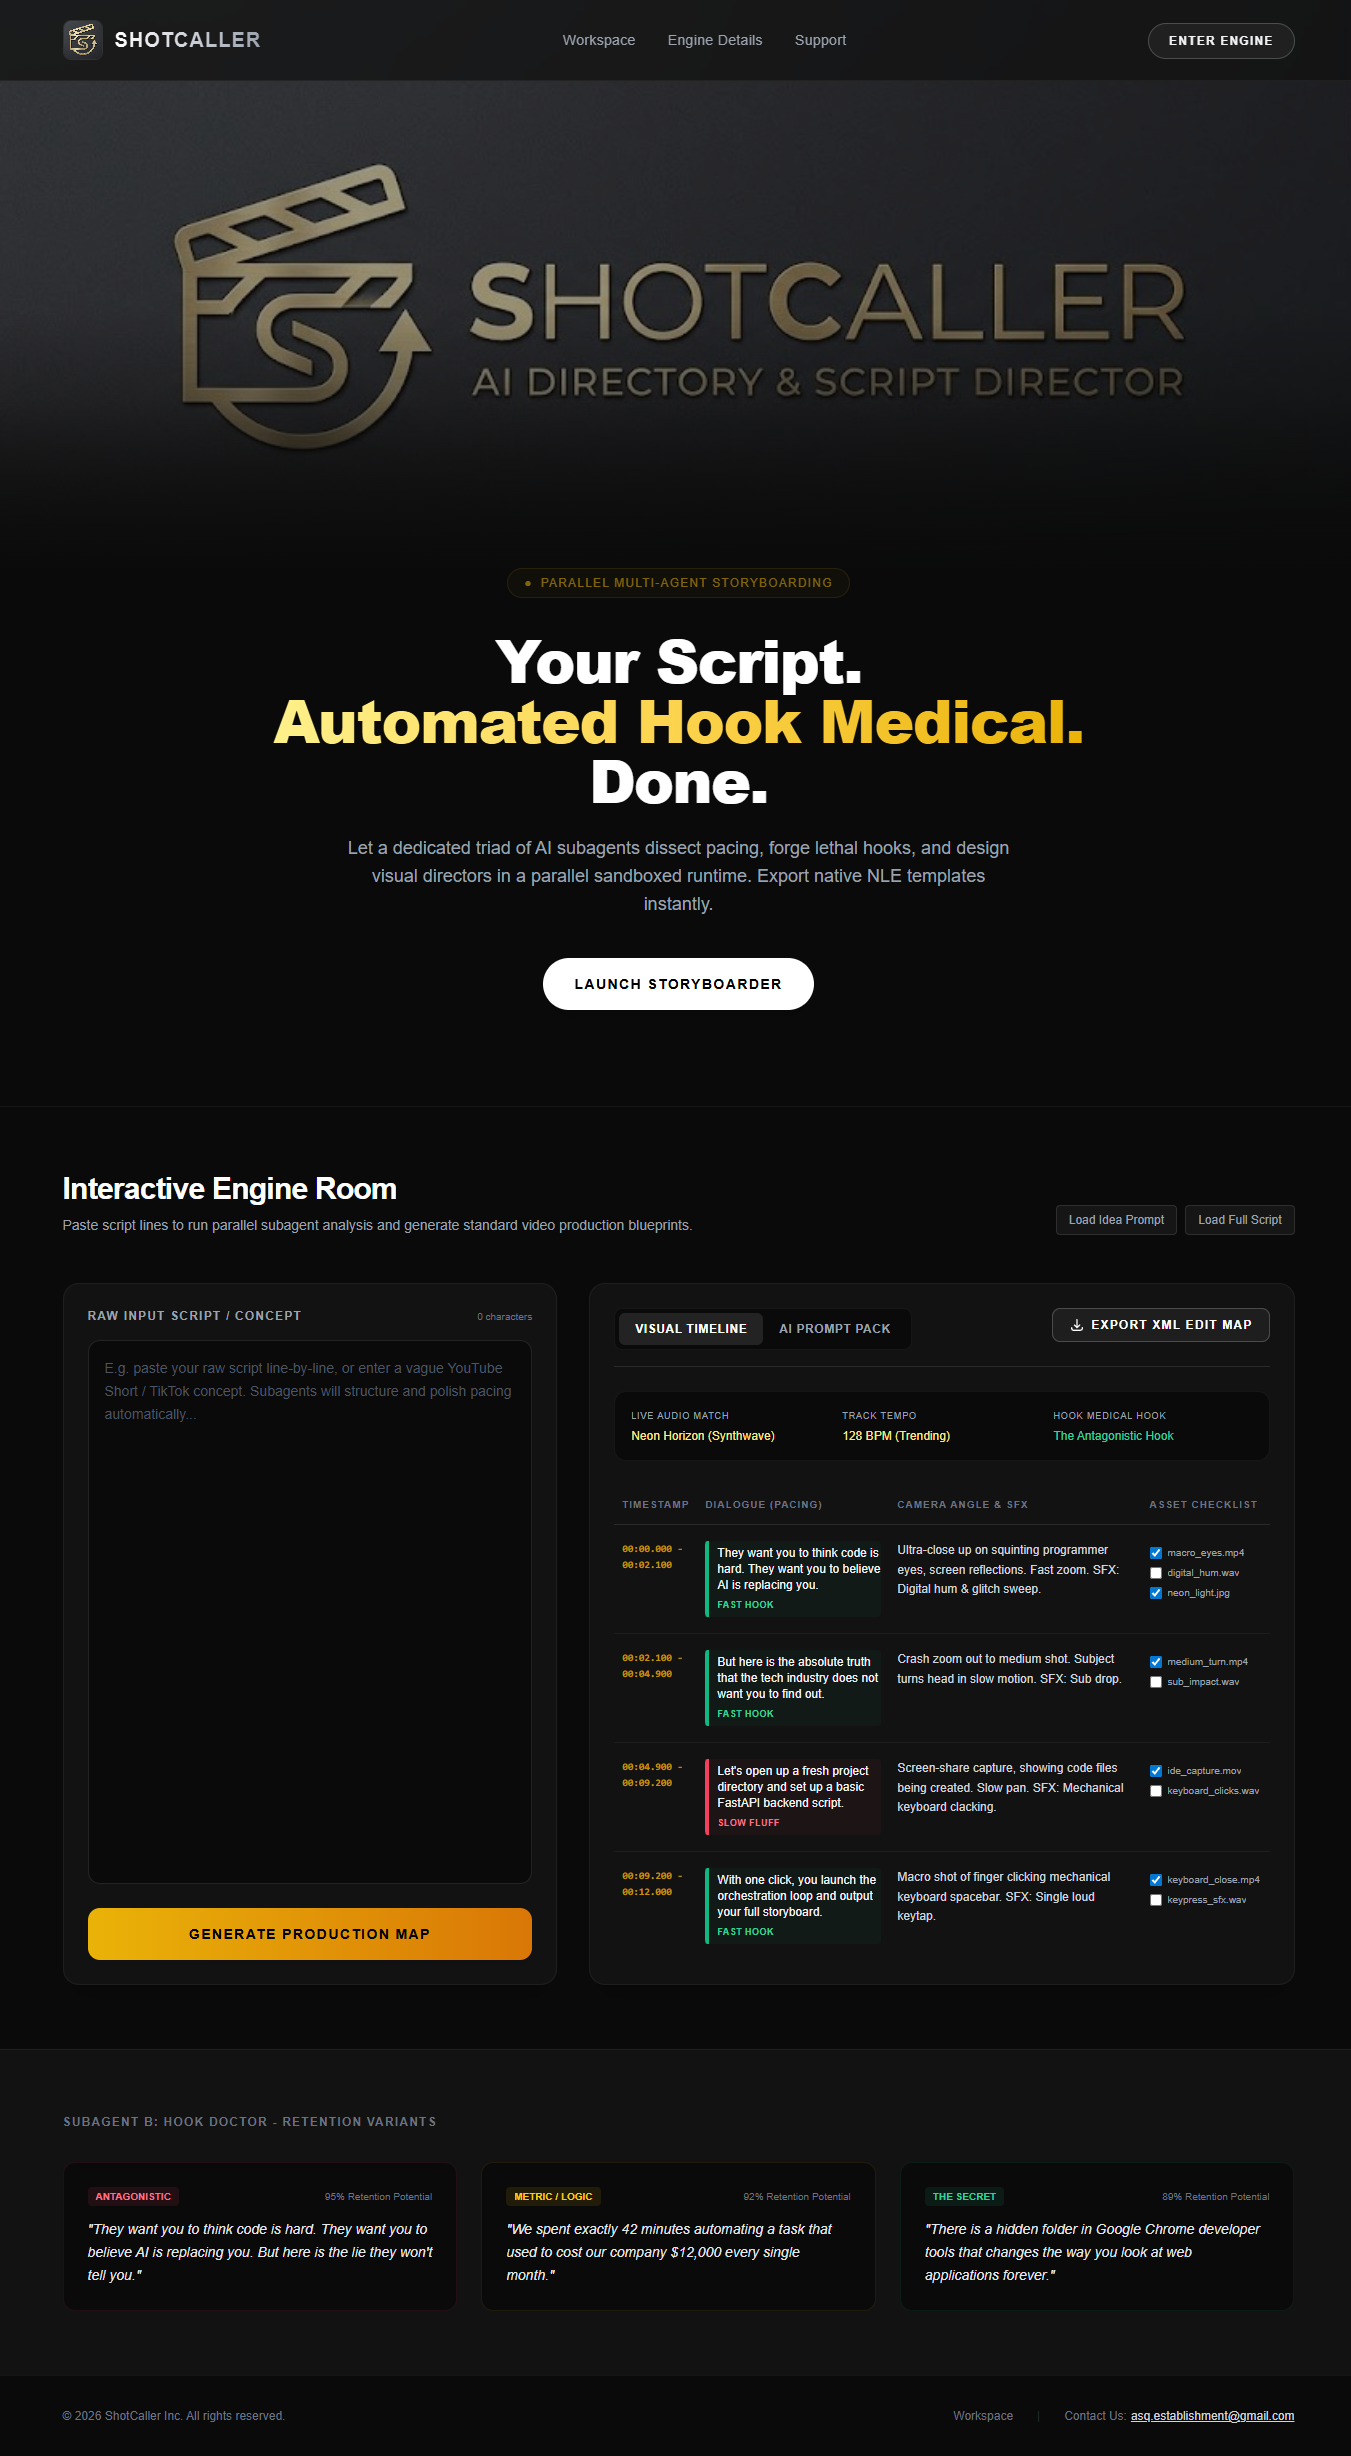Click Launch Storyboarder button
This screenshot has width=1351, height=2456.
[x=678, y=984]
